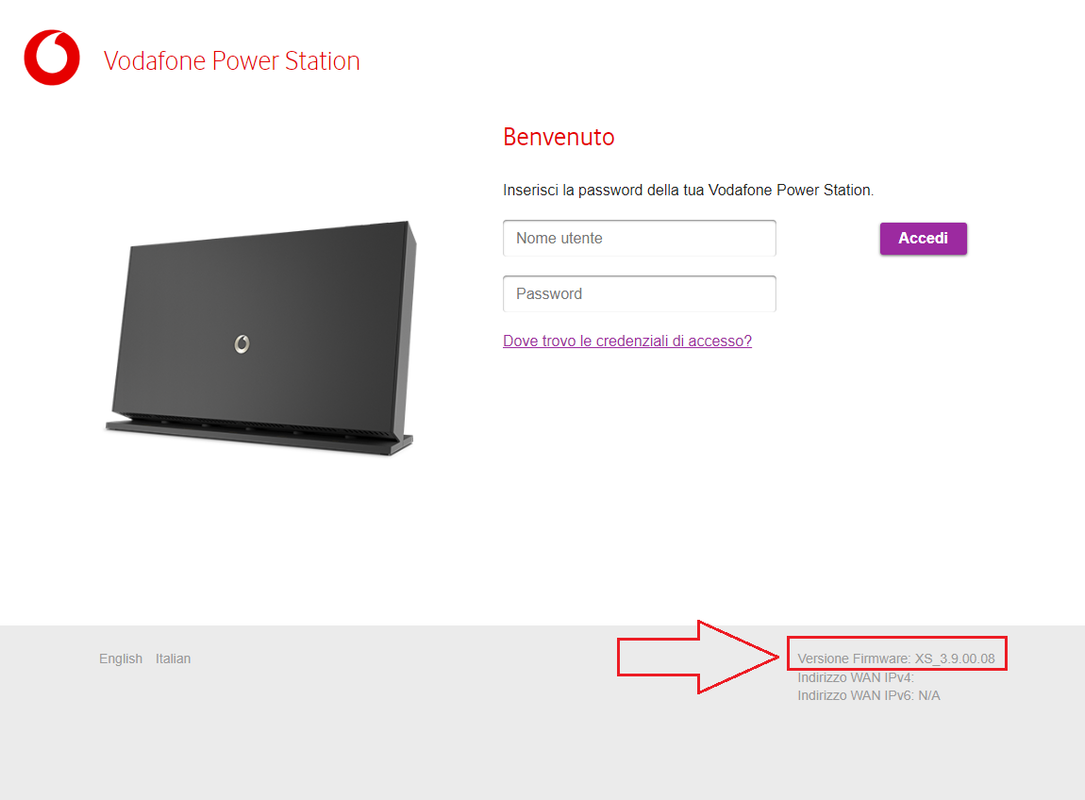Click the Vodafone logo icon

coord(52,58)
